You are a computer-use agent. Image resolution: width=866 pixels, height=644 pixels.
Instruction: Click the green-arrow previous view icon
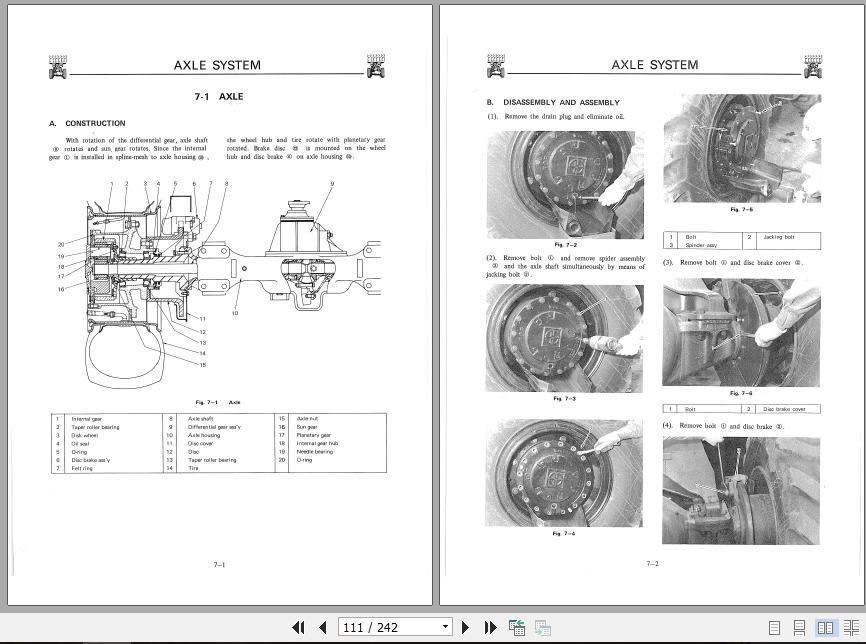(517, 627)
